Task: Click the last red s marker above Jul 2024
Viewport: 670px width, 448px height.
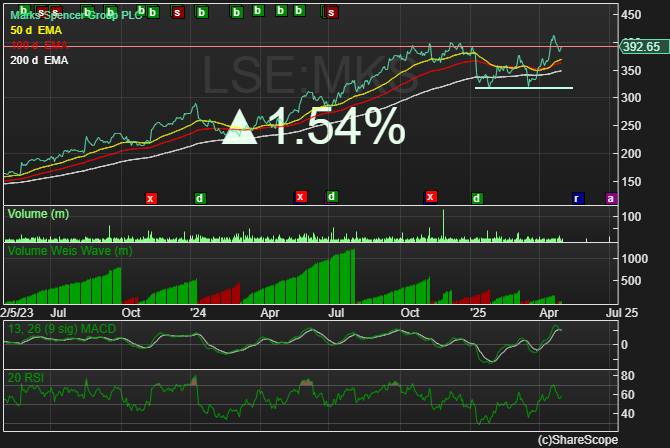Action: [x=332, y=13]
